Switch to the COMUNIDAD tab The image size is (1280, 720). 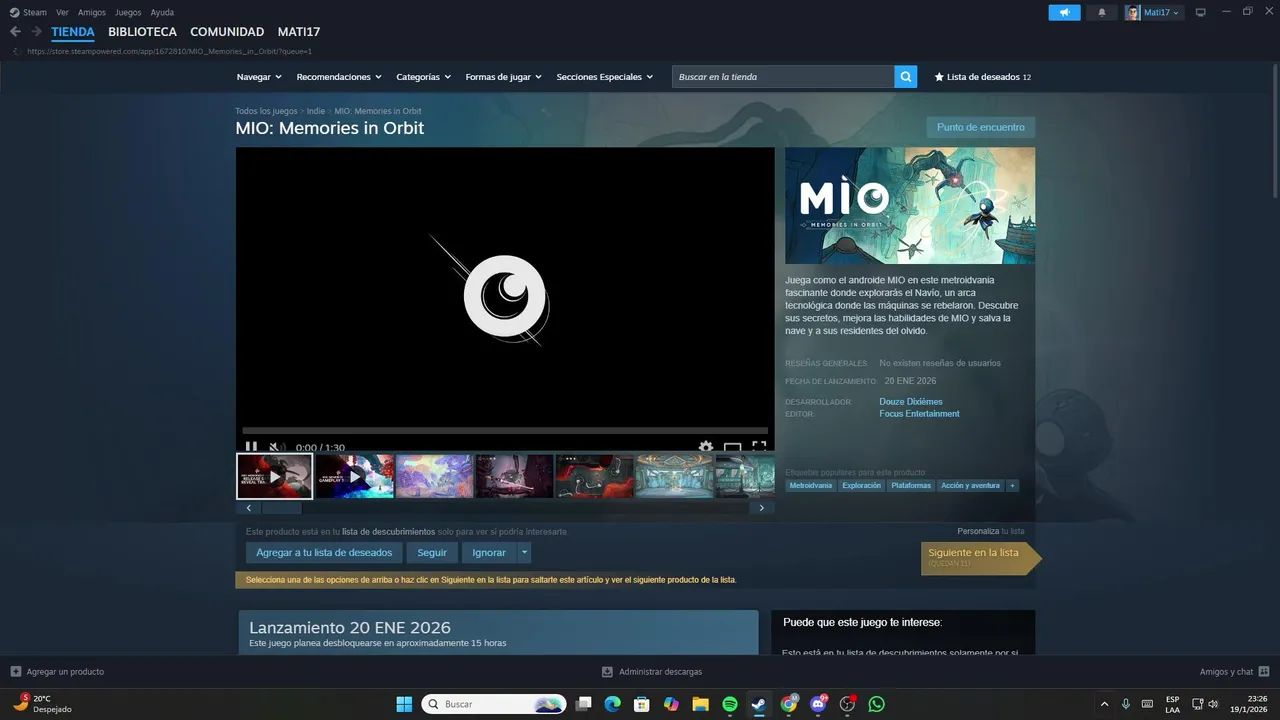pos(227,32)
